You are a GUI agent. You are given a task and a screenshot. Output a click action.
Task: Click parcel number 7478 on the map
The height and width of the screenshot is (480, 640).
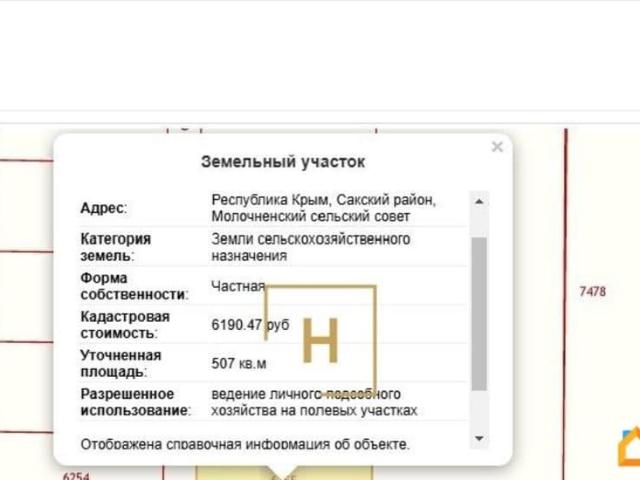(x=593, y=291)
